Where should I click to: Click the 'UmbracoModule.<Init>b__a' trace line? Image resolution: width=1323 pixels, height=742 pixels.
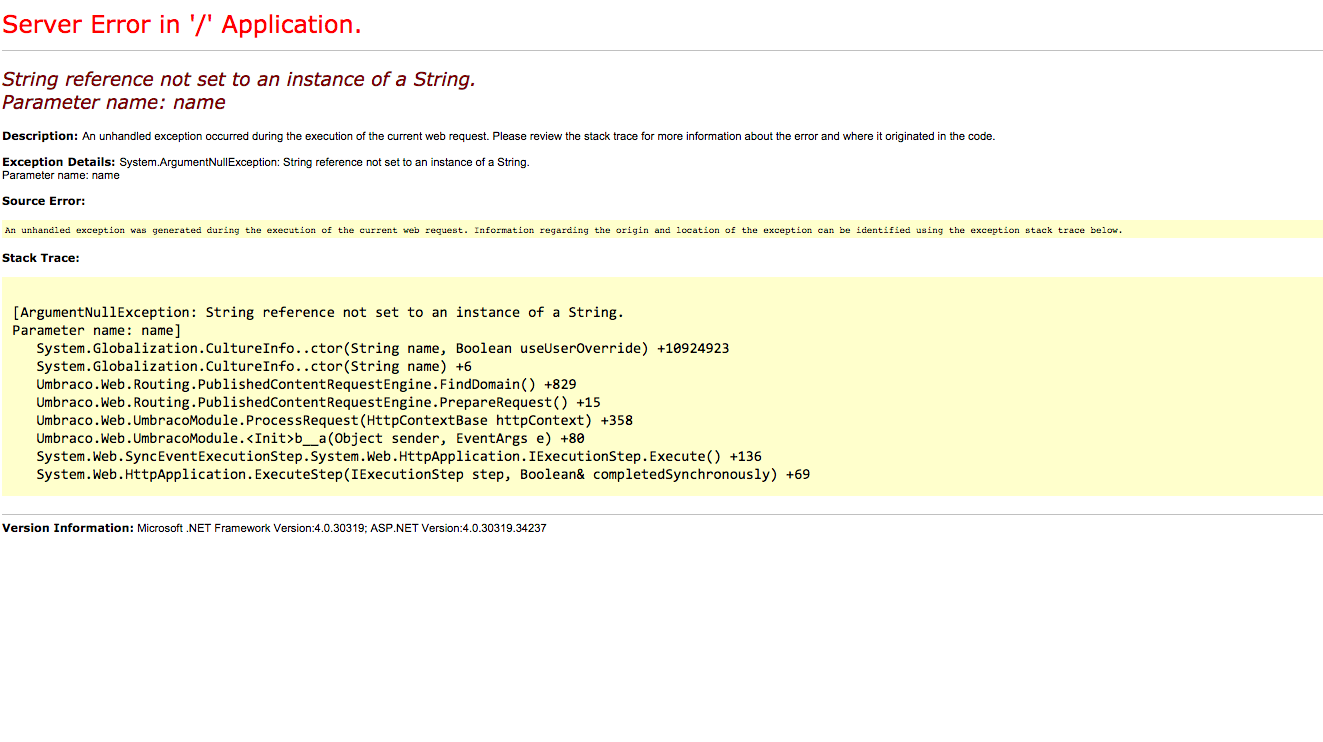[310, 439]
